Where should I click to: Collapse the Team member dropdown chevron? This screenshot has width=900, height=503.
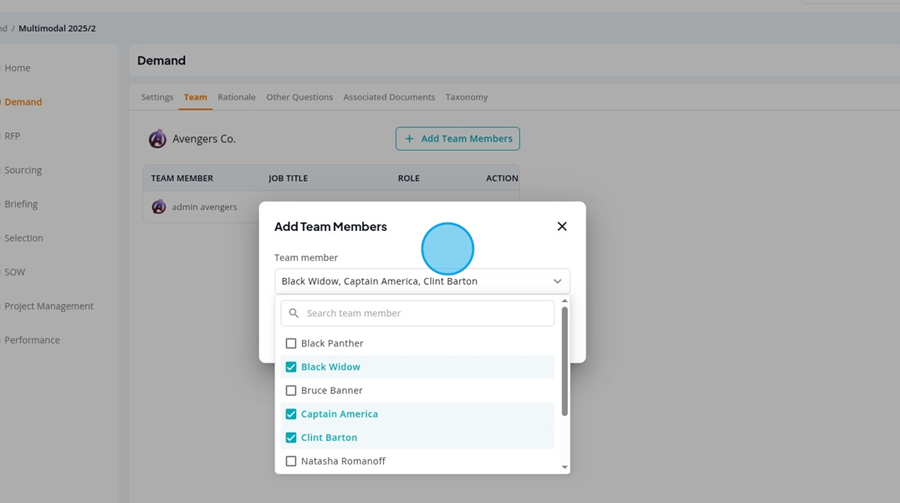(x=557, y=281)
